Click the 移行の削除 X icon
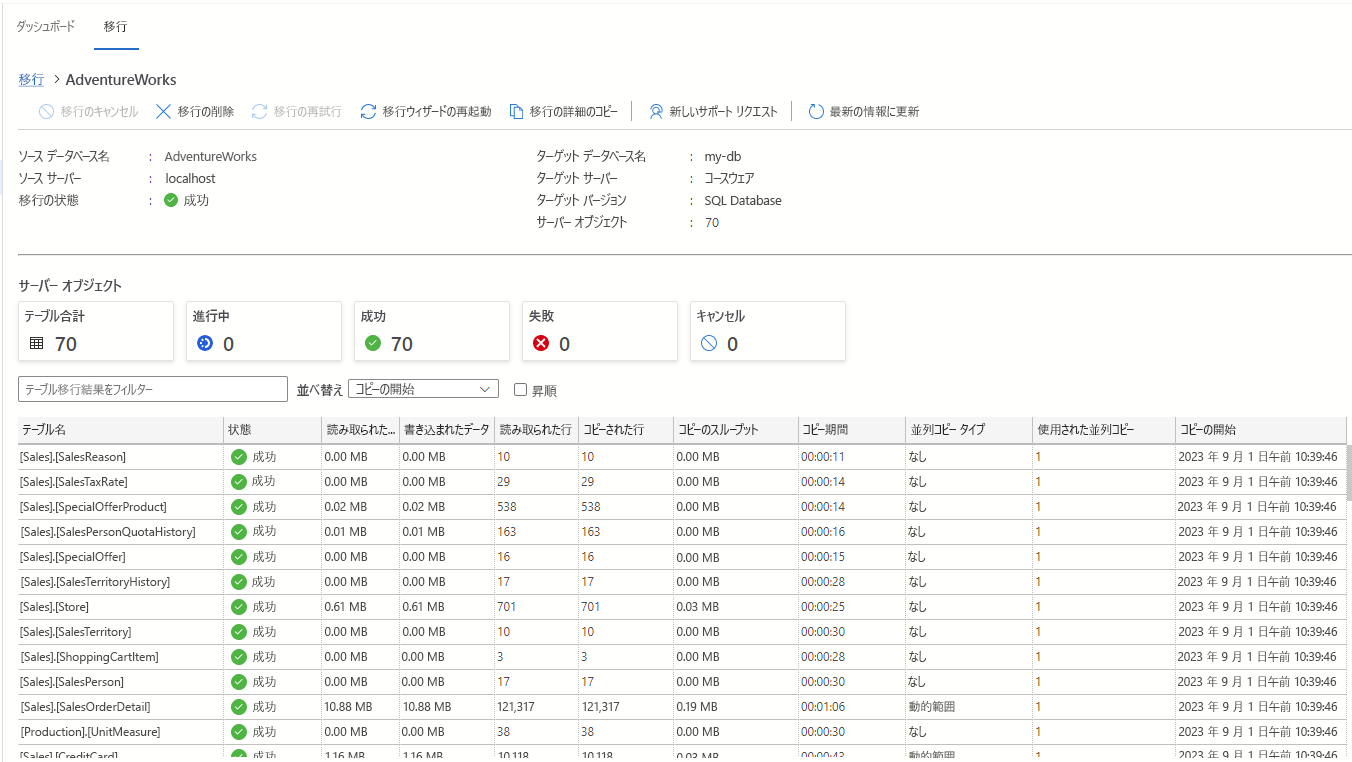1352x762 pixels. 163,112
